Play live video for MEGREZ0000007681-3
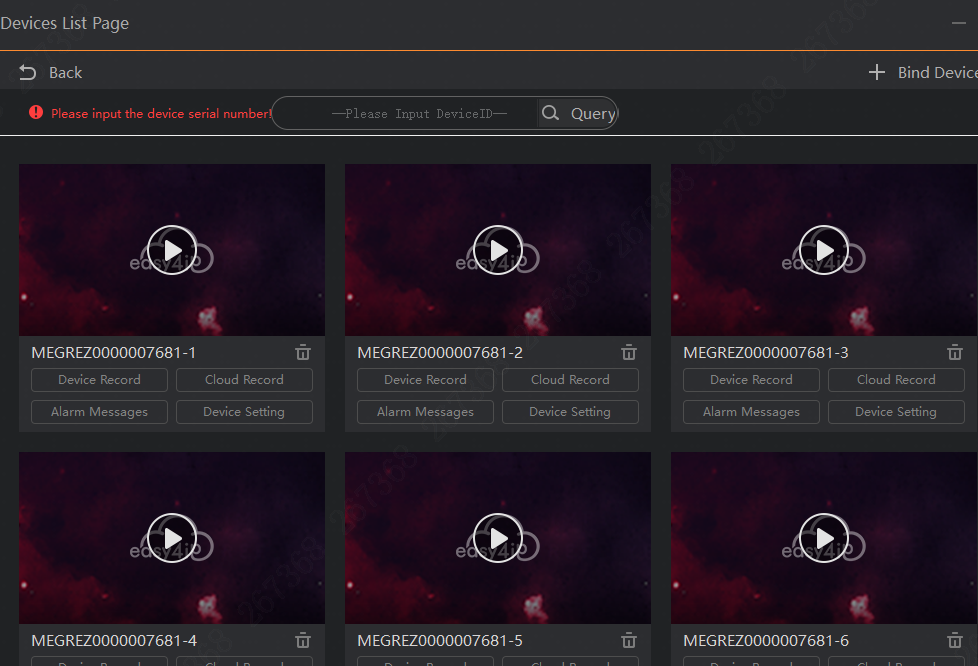 (824, 250)
